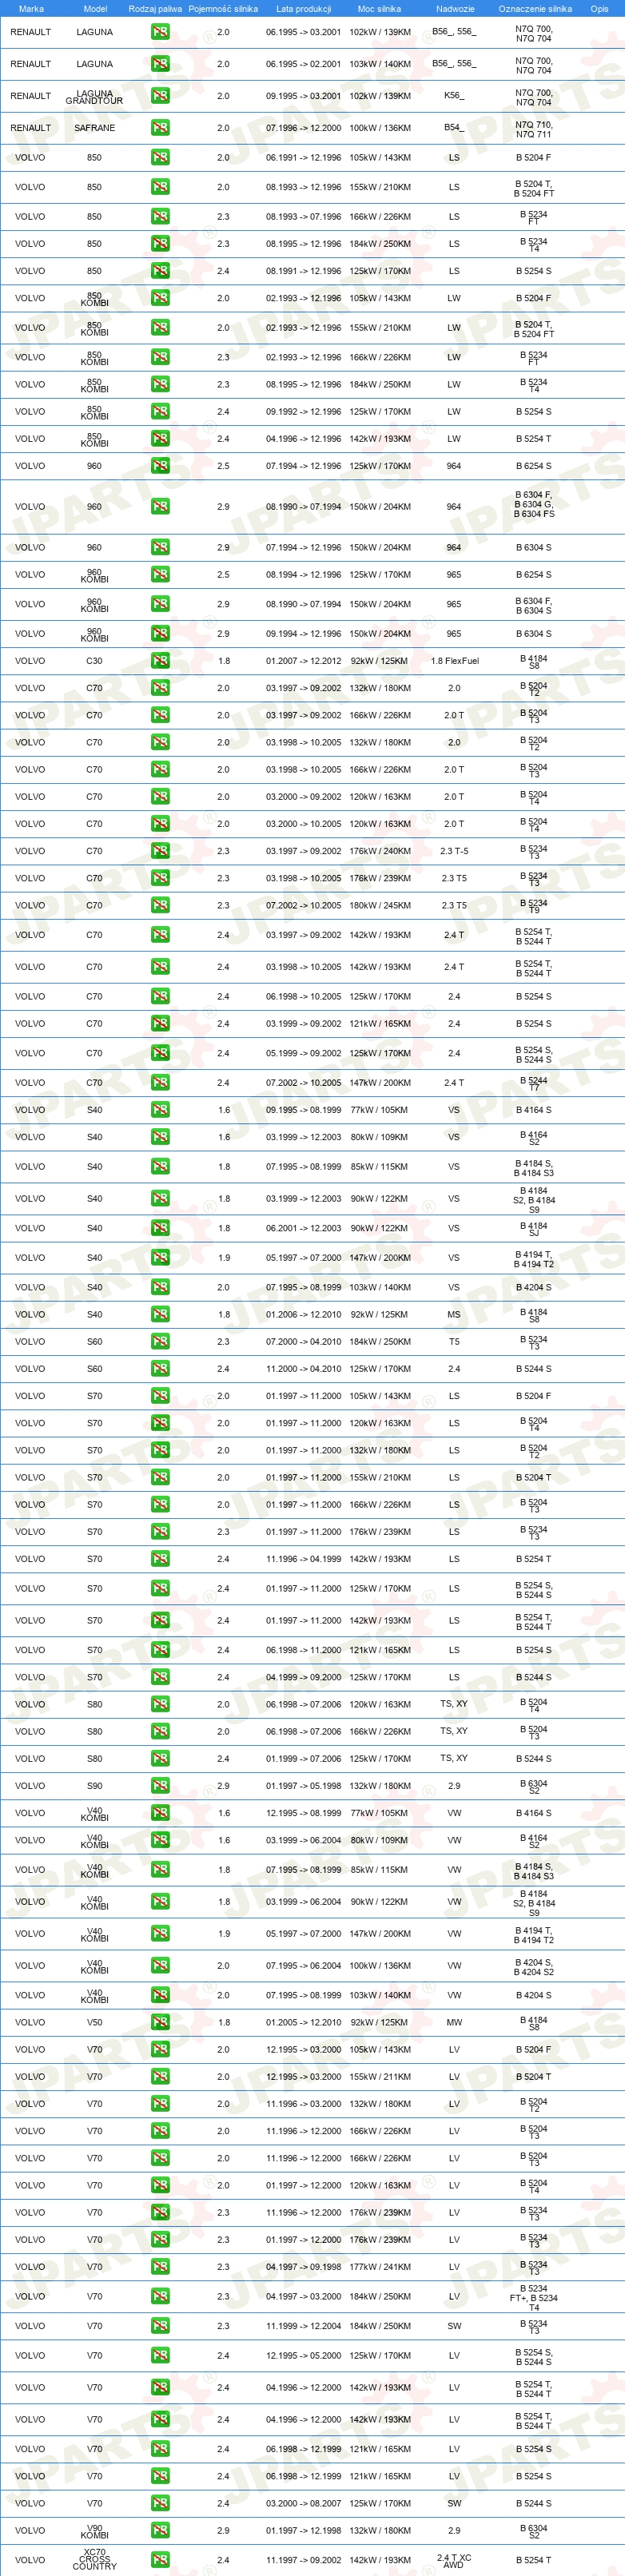Click fuel icon in Volvo C30 row
The width and height of the screenshot is (625, 2576).
pos(160,661)
